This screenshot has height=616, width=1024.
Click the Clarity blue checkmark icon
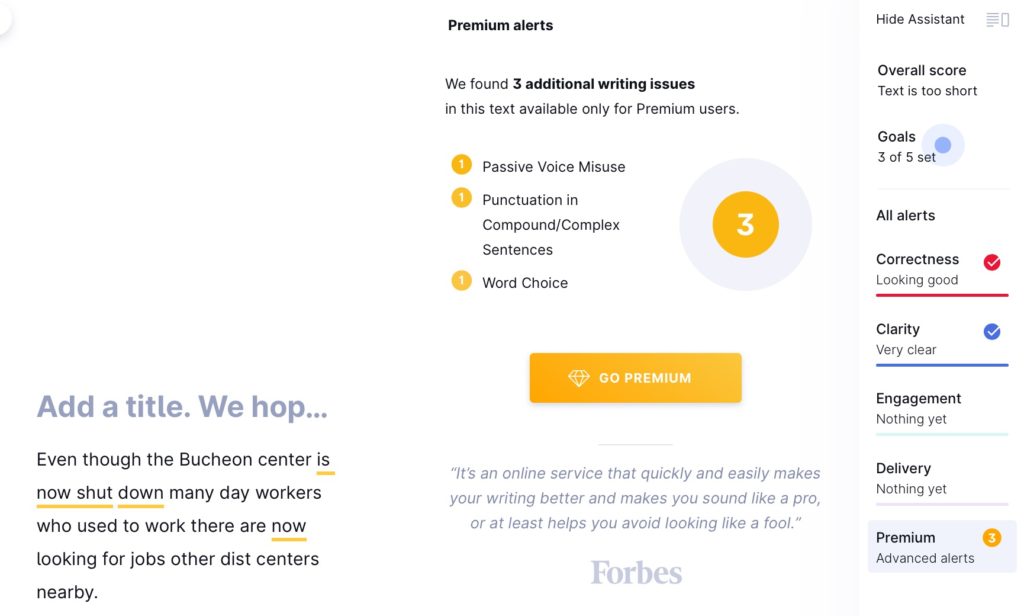[992, 331]
